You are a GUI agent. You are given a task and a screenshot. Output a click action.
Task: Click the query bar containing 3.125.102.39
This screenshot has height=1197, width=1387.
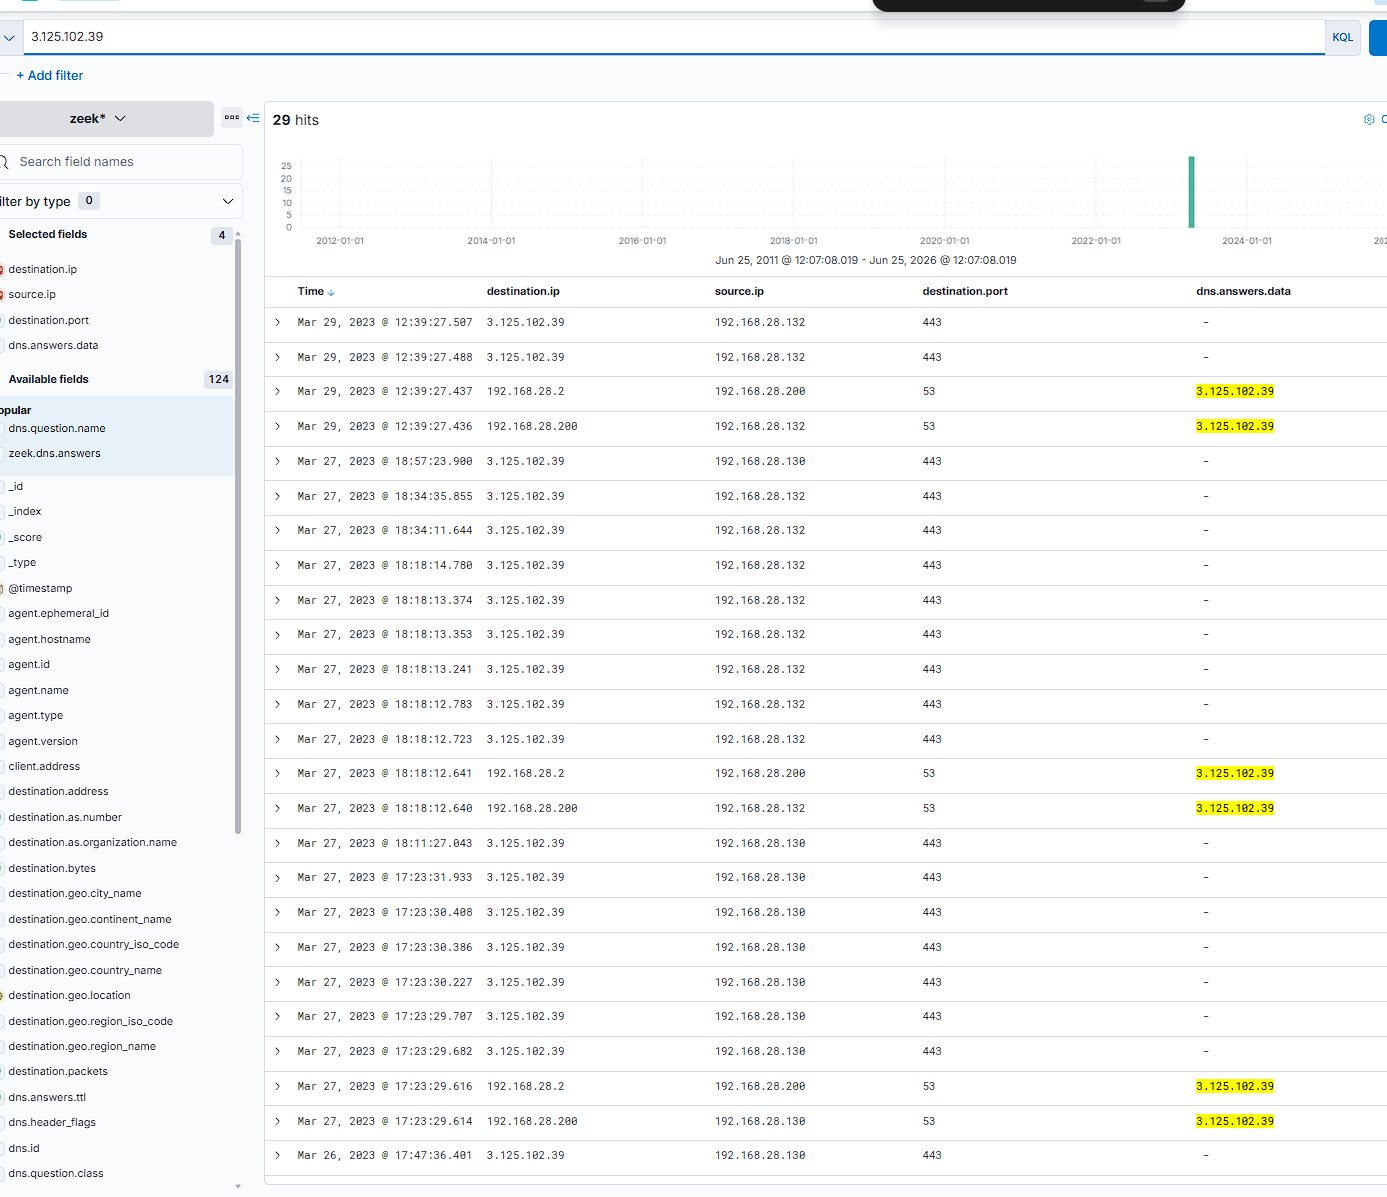[x=674, y=37]
